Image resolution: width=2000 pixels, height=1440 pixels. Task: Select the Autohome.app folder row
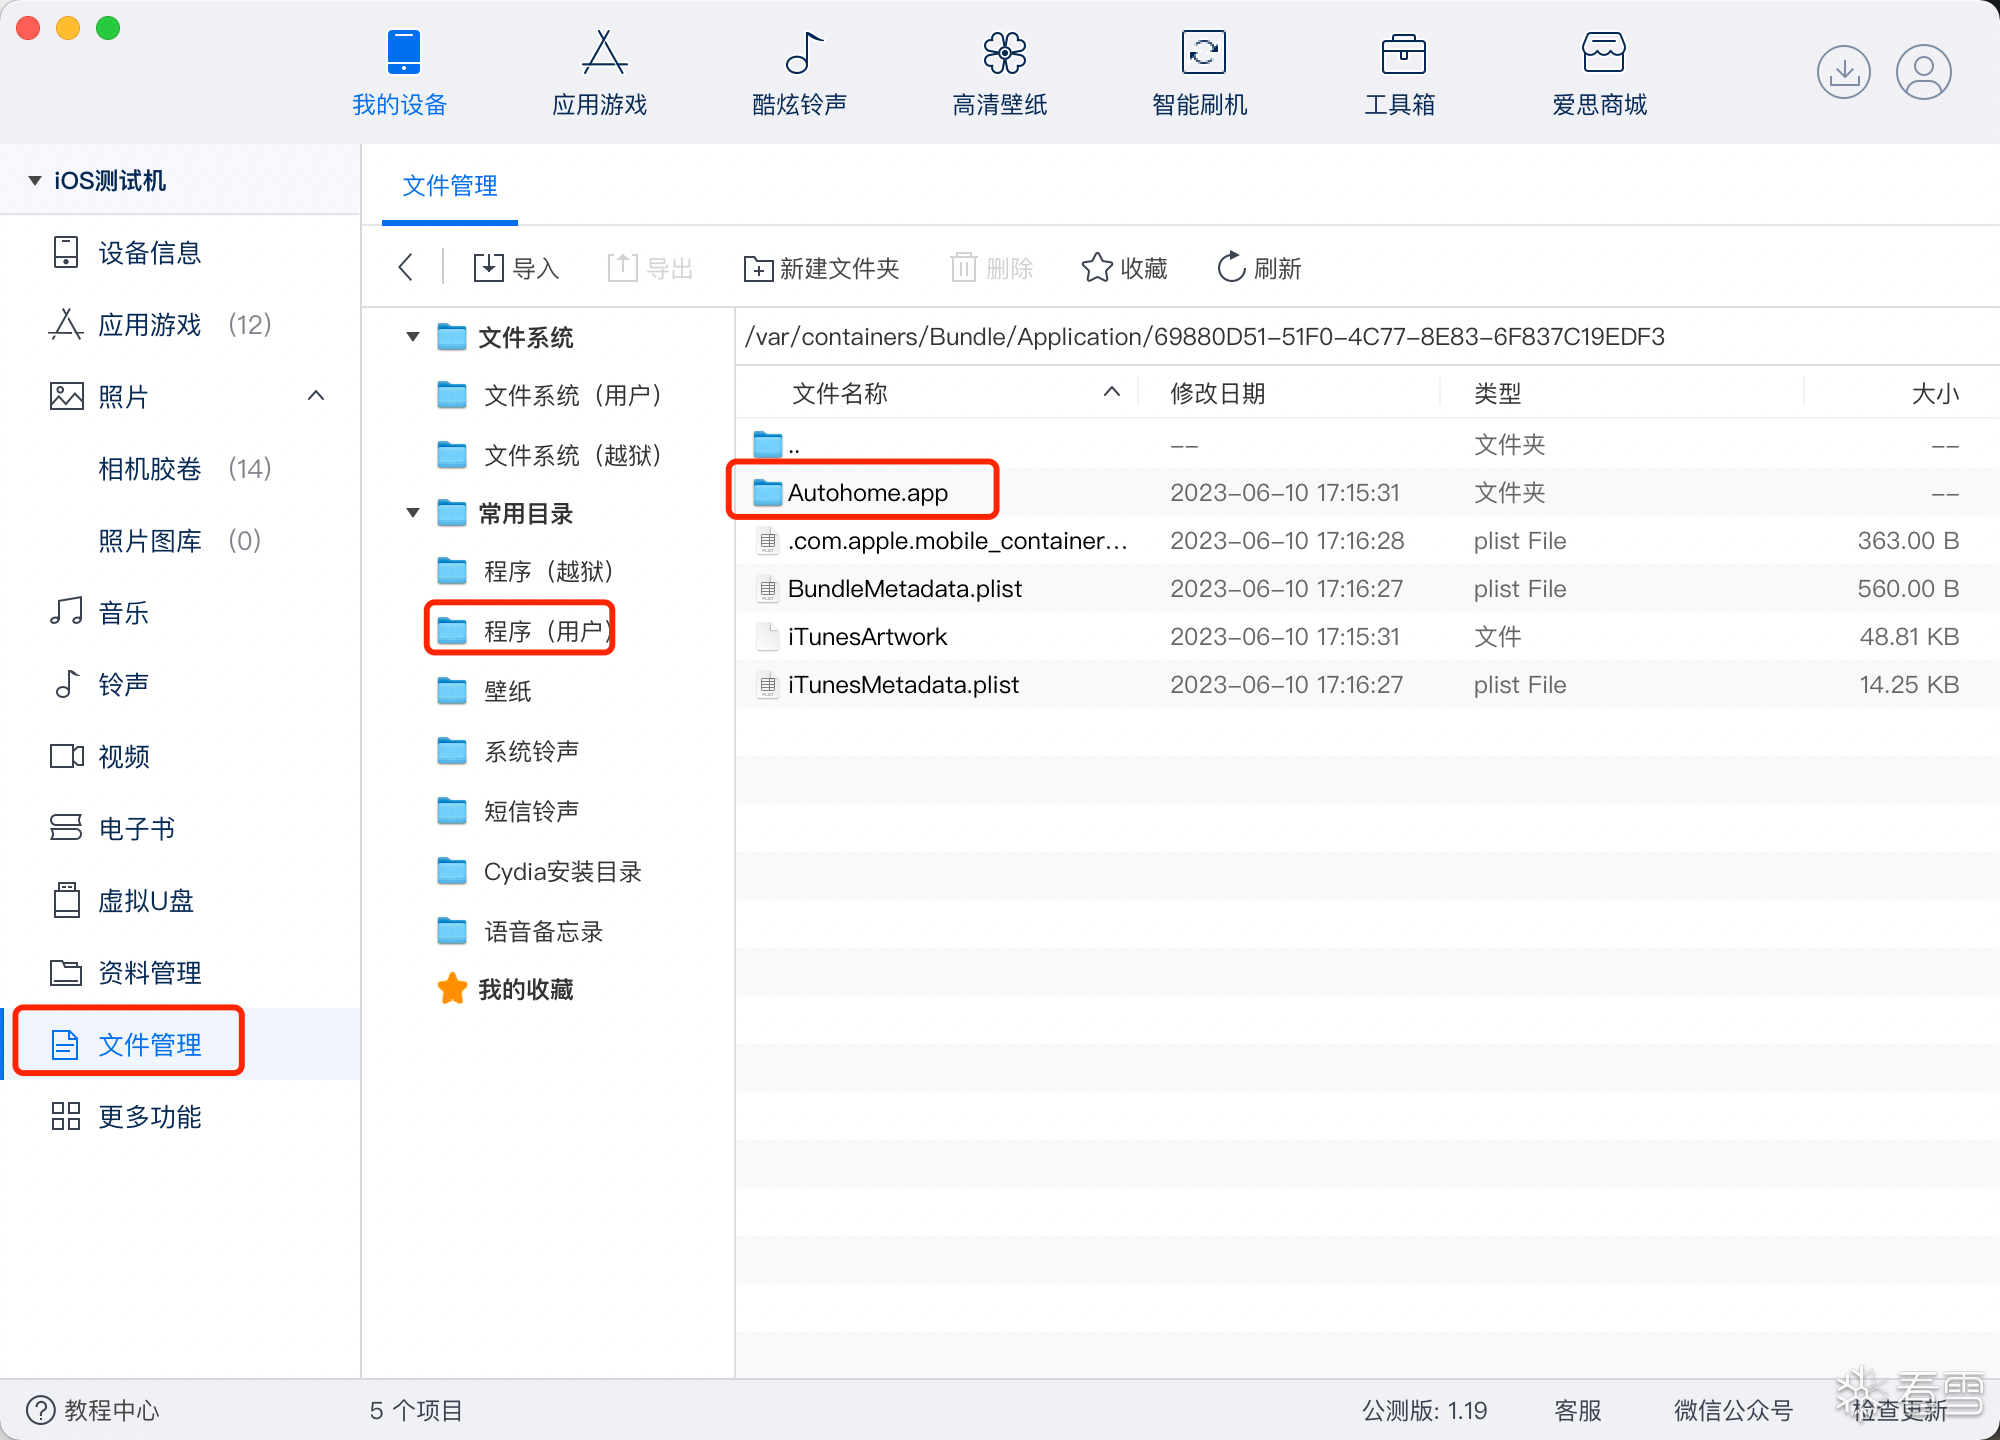866,493
